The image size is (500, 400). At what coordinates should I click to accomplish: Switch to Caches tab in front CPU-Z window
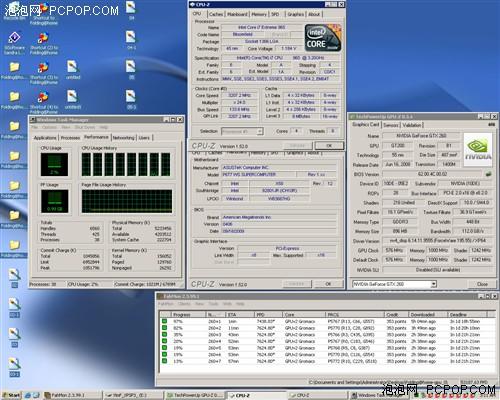(x=216, y=14)
